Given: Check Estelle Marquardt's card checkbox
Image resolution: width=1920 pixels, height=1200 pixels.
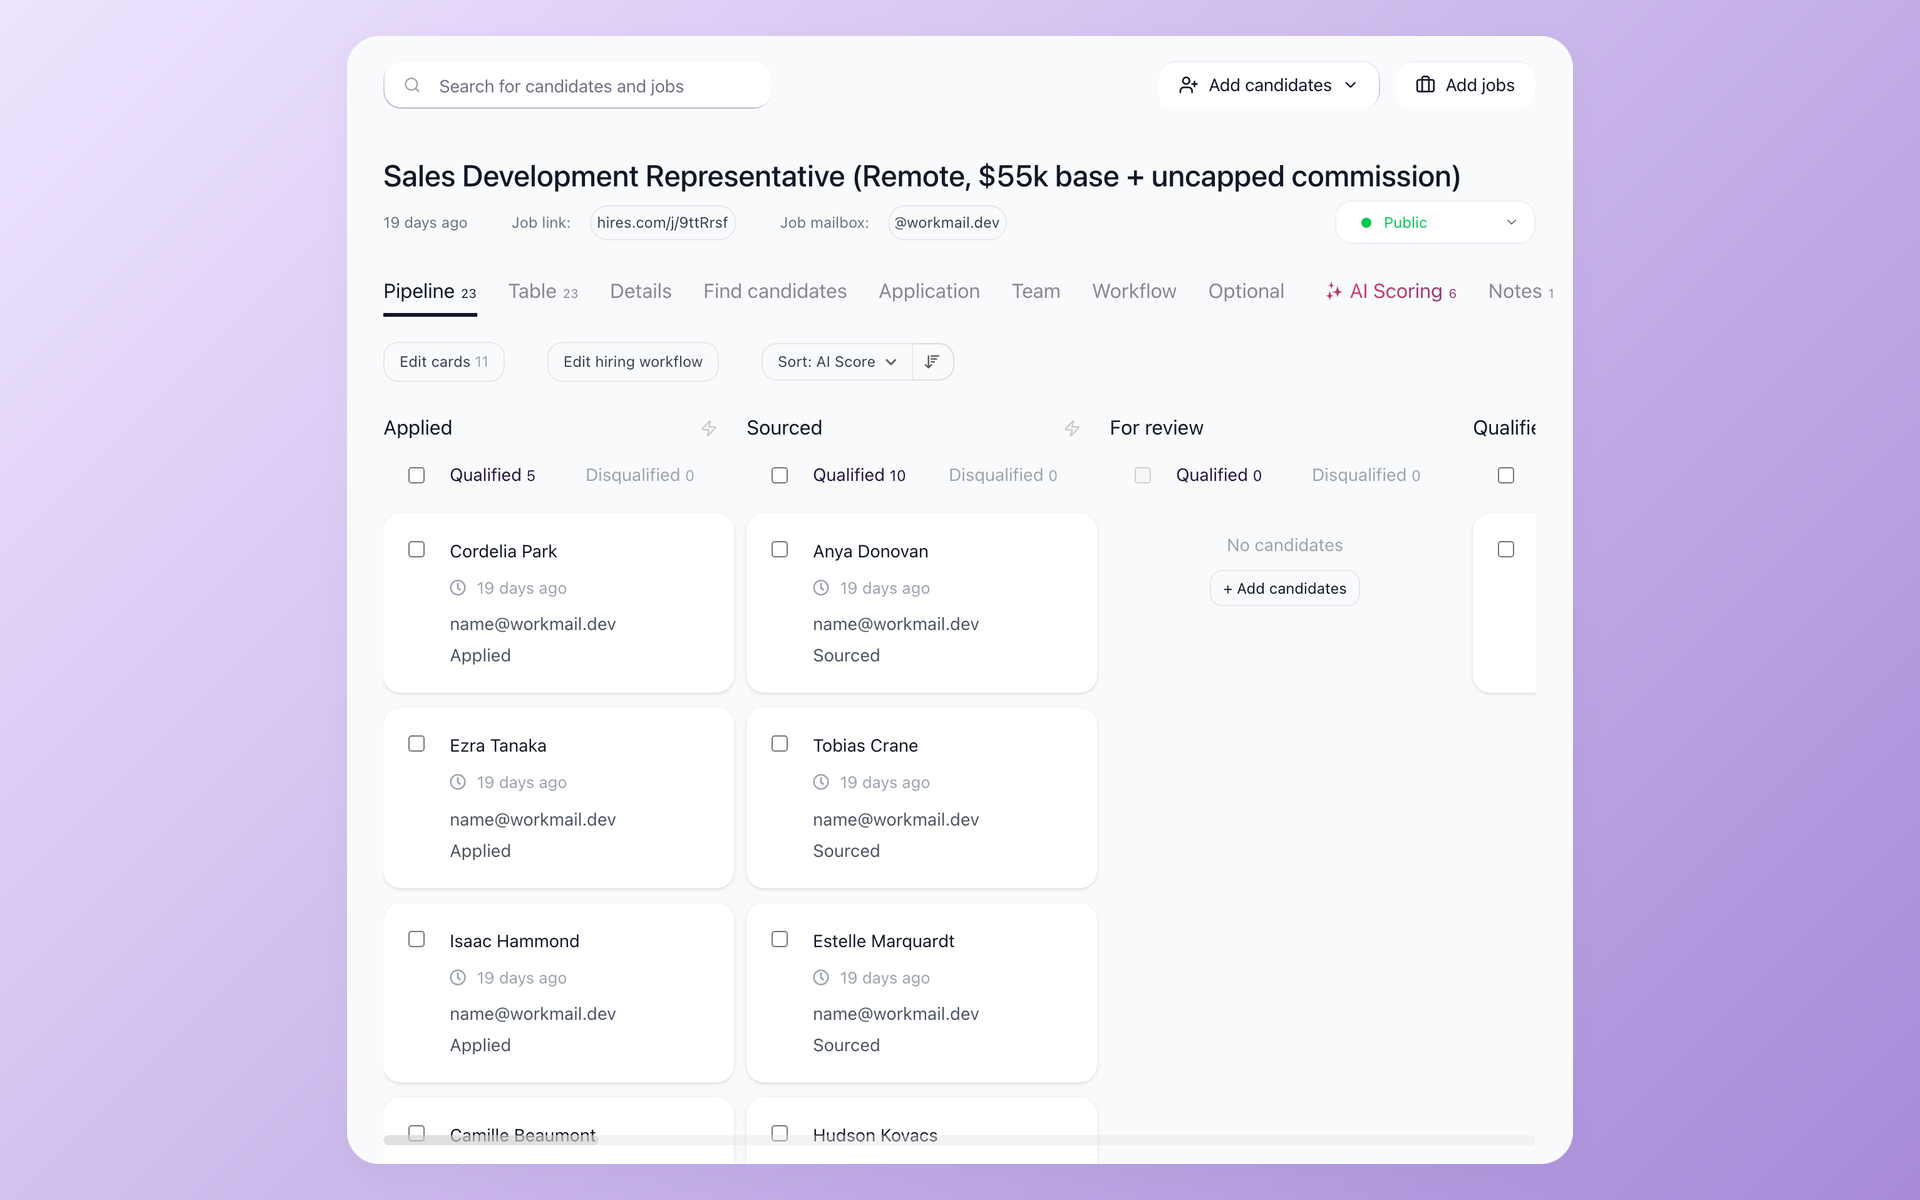Looking at the screenshot, I should click(x=780, y=939).
